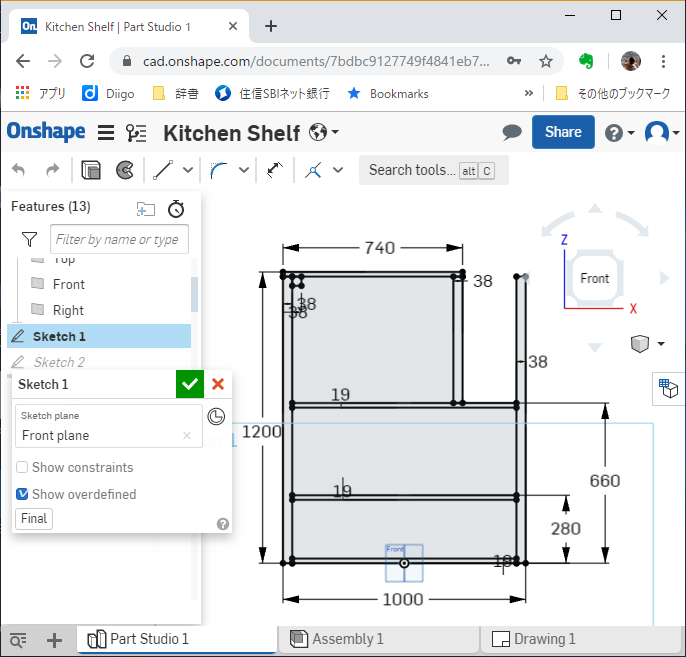Expand the fillet tool dropdown arrow
Screen dimensions: 686x657
244,170
